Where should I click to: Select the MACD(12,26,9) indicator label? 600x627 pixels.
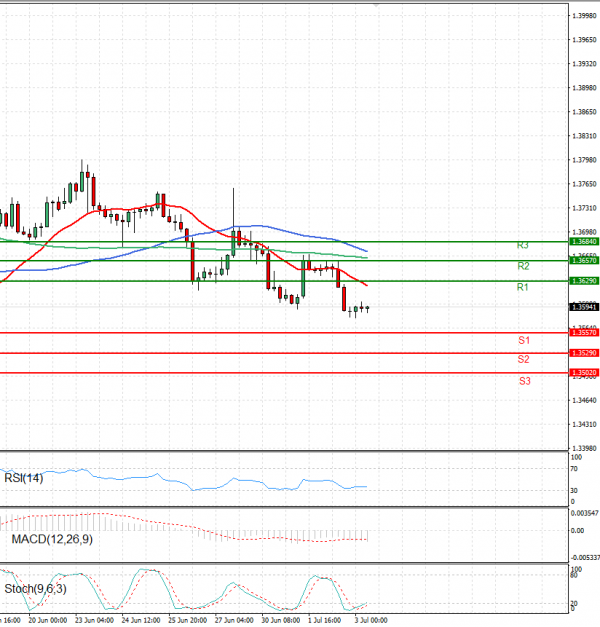click(x=52, y=539)
